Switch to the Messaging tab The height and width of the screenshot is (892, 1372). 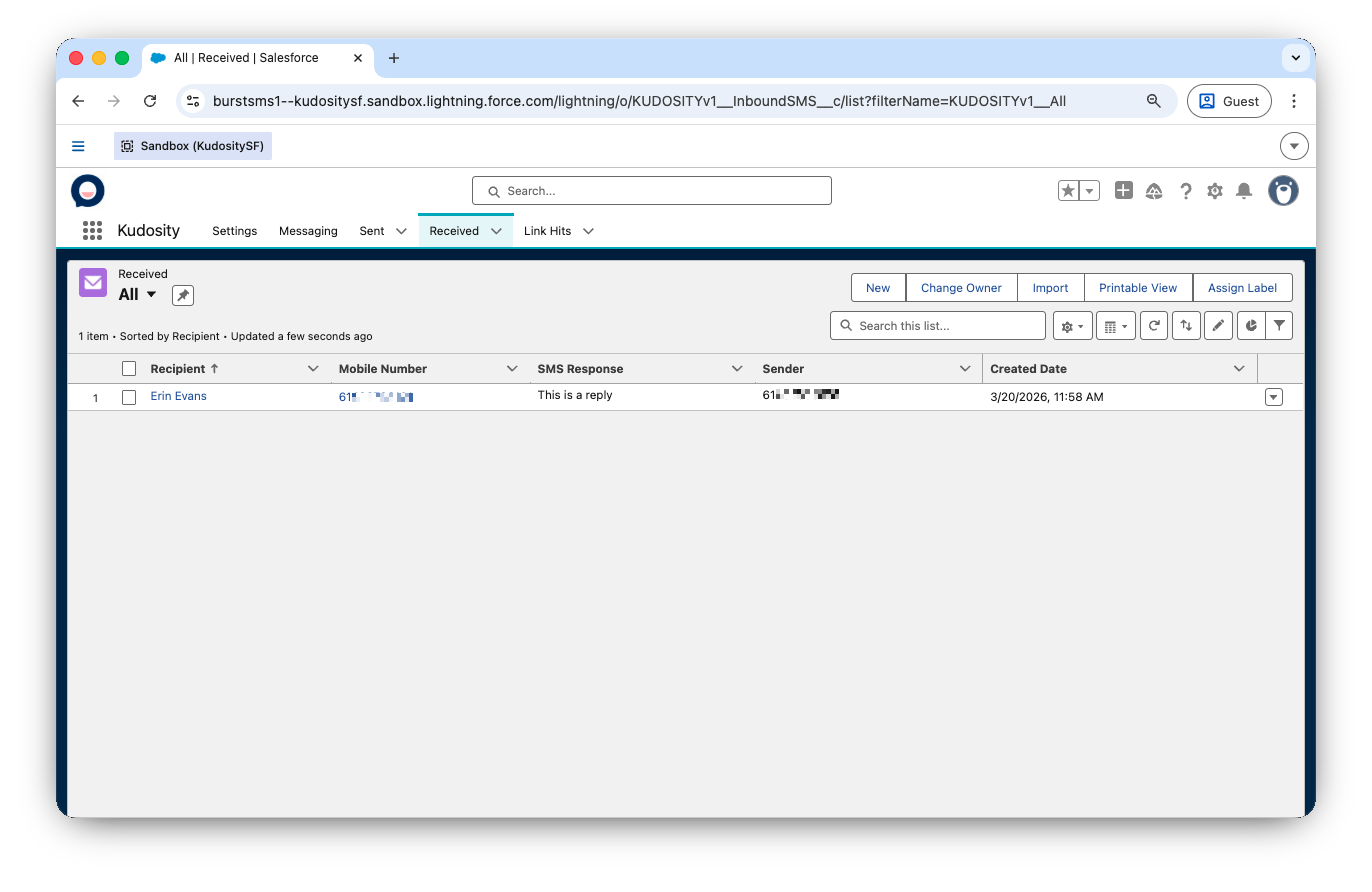tap(308, 231)
